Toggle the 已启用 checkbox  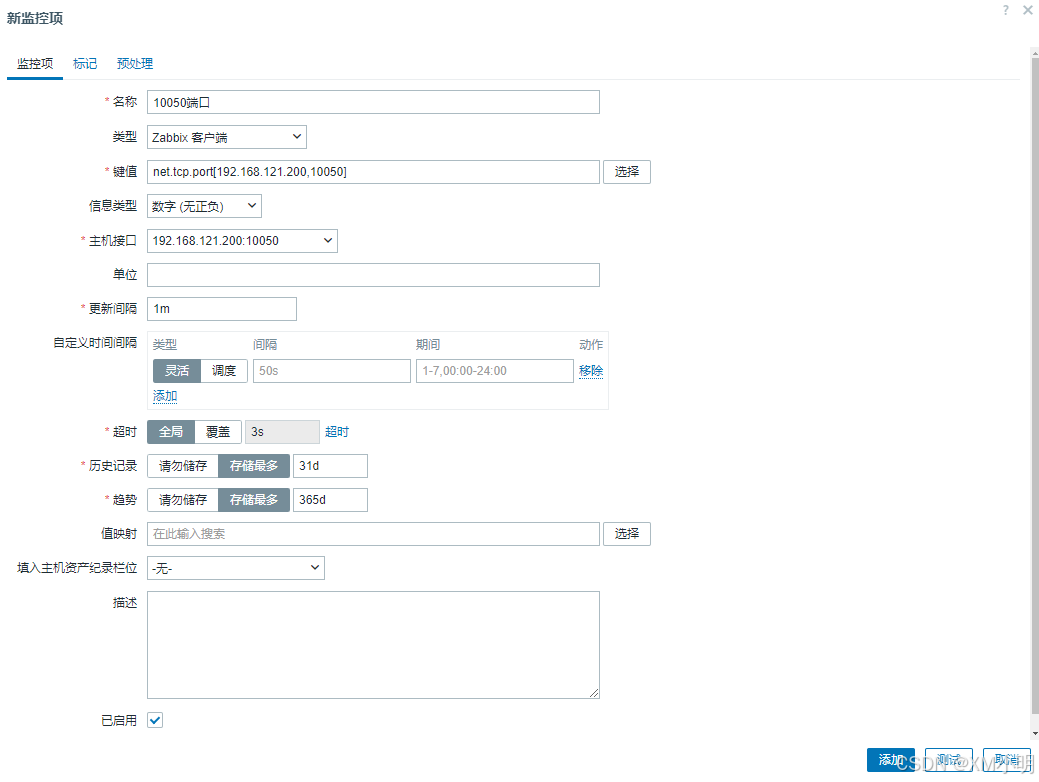click(x=155, y=720)
